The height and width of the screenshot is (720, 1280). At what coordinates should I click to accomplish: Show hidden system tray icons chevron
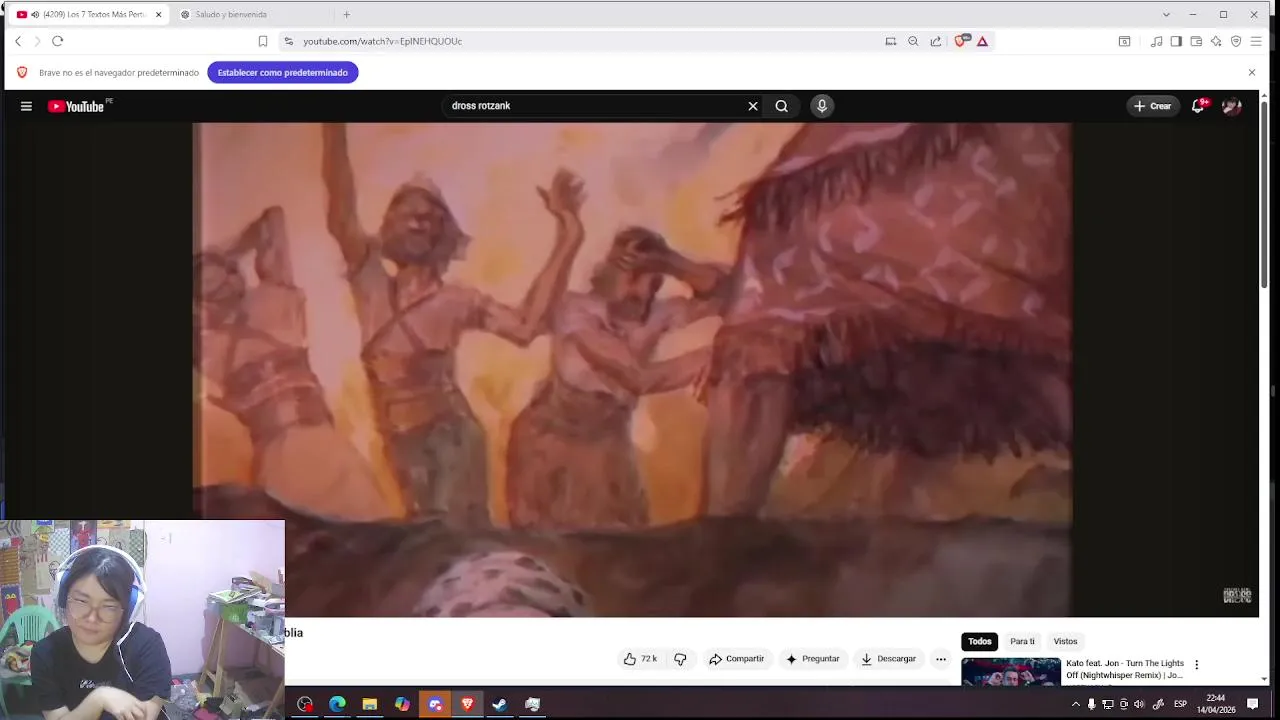[x=1076, y=704]
